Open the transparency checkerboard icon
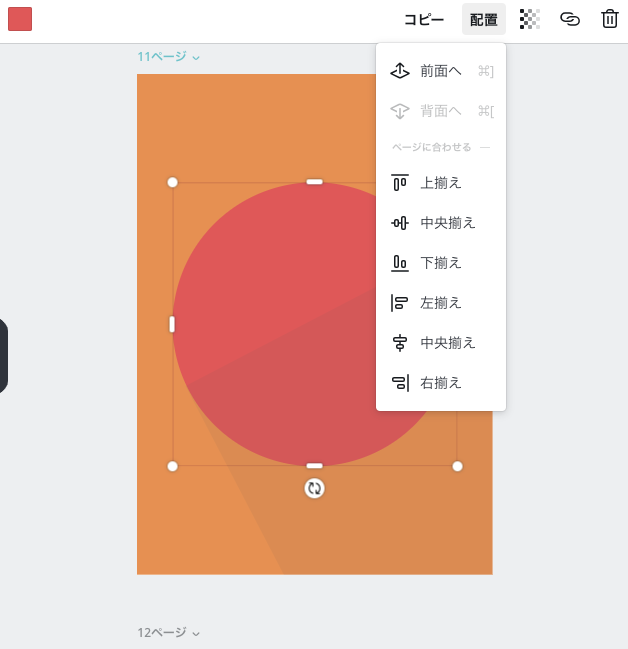Image resolution: width=628 pixels, height=649 pixels. pyautogui.click(x=529, y=19)
